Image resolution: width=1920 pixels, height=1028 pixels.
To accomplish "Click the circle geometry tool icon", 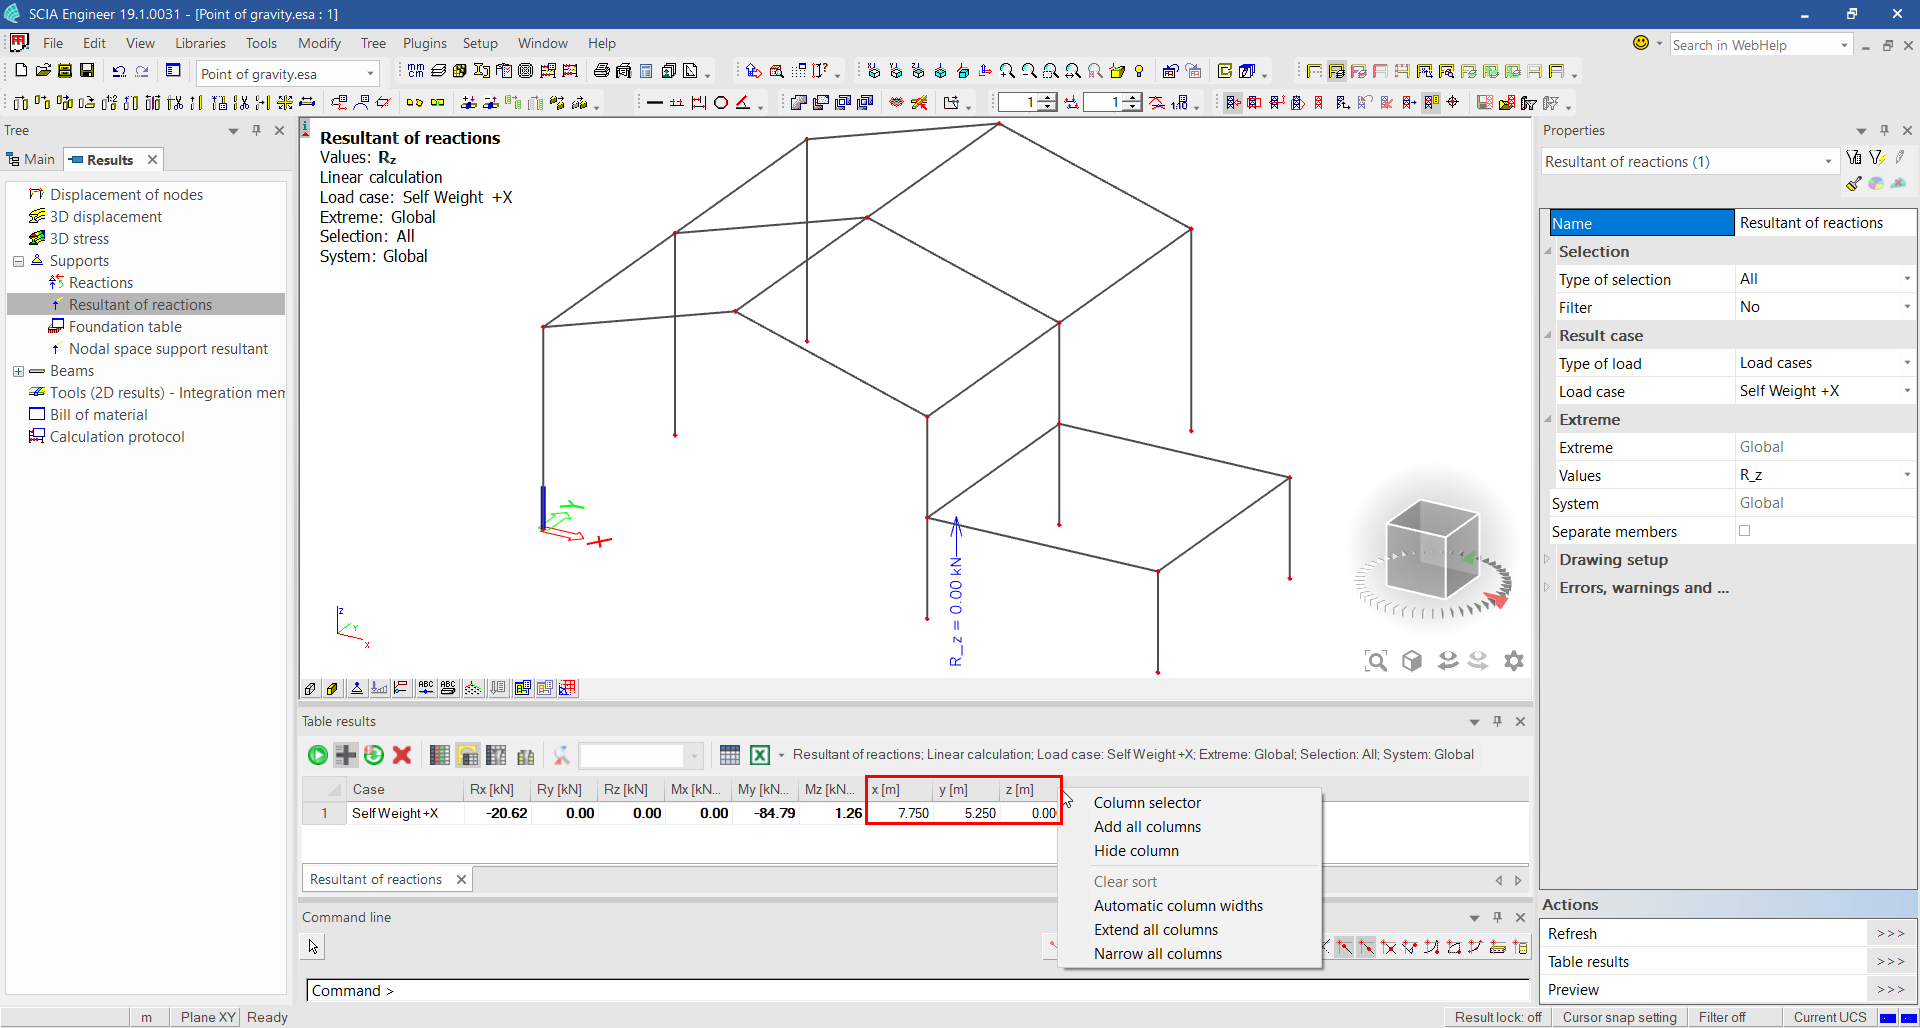I will pos(721,102).
